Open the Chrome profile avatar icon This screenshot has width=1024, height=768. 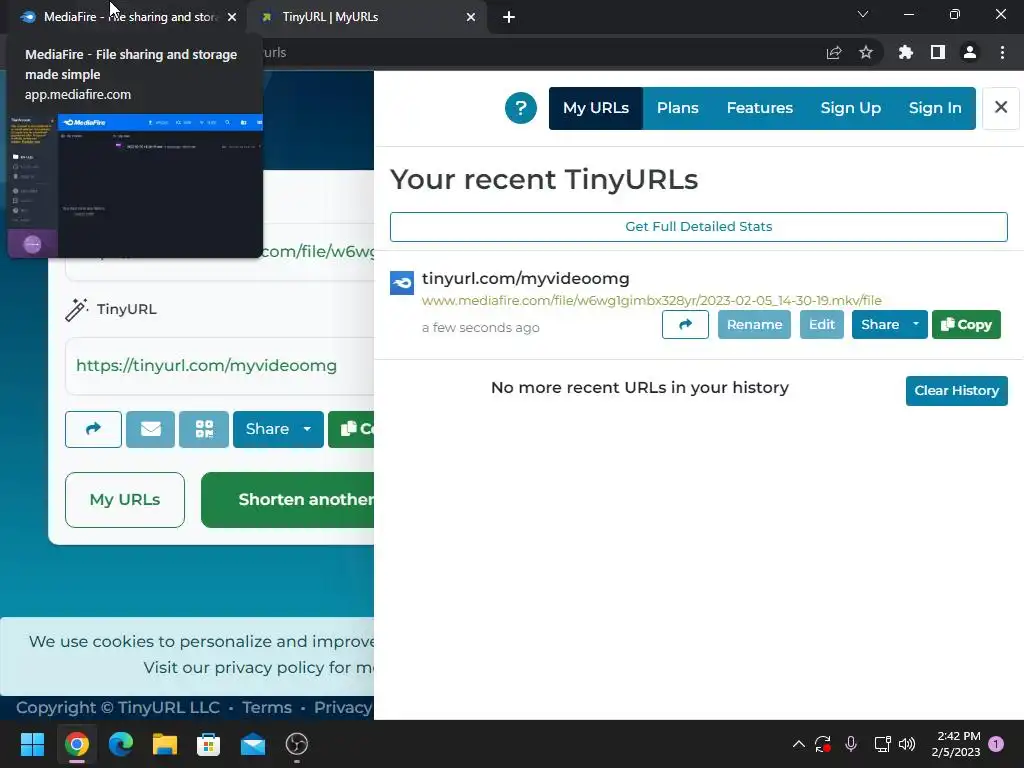pyautogui.click(x=970, y=53)
